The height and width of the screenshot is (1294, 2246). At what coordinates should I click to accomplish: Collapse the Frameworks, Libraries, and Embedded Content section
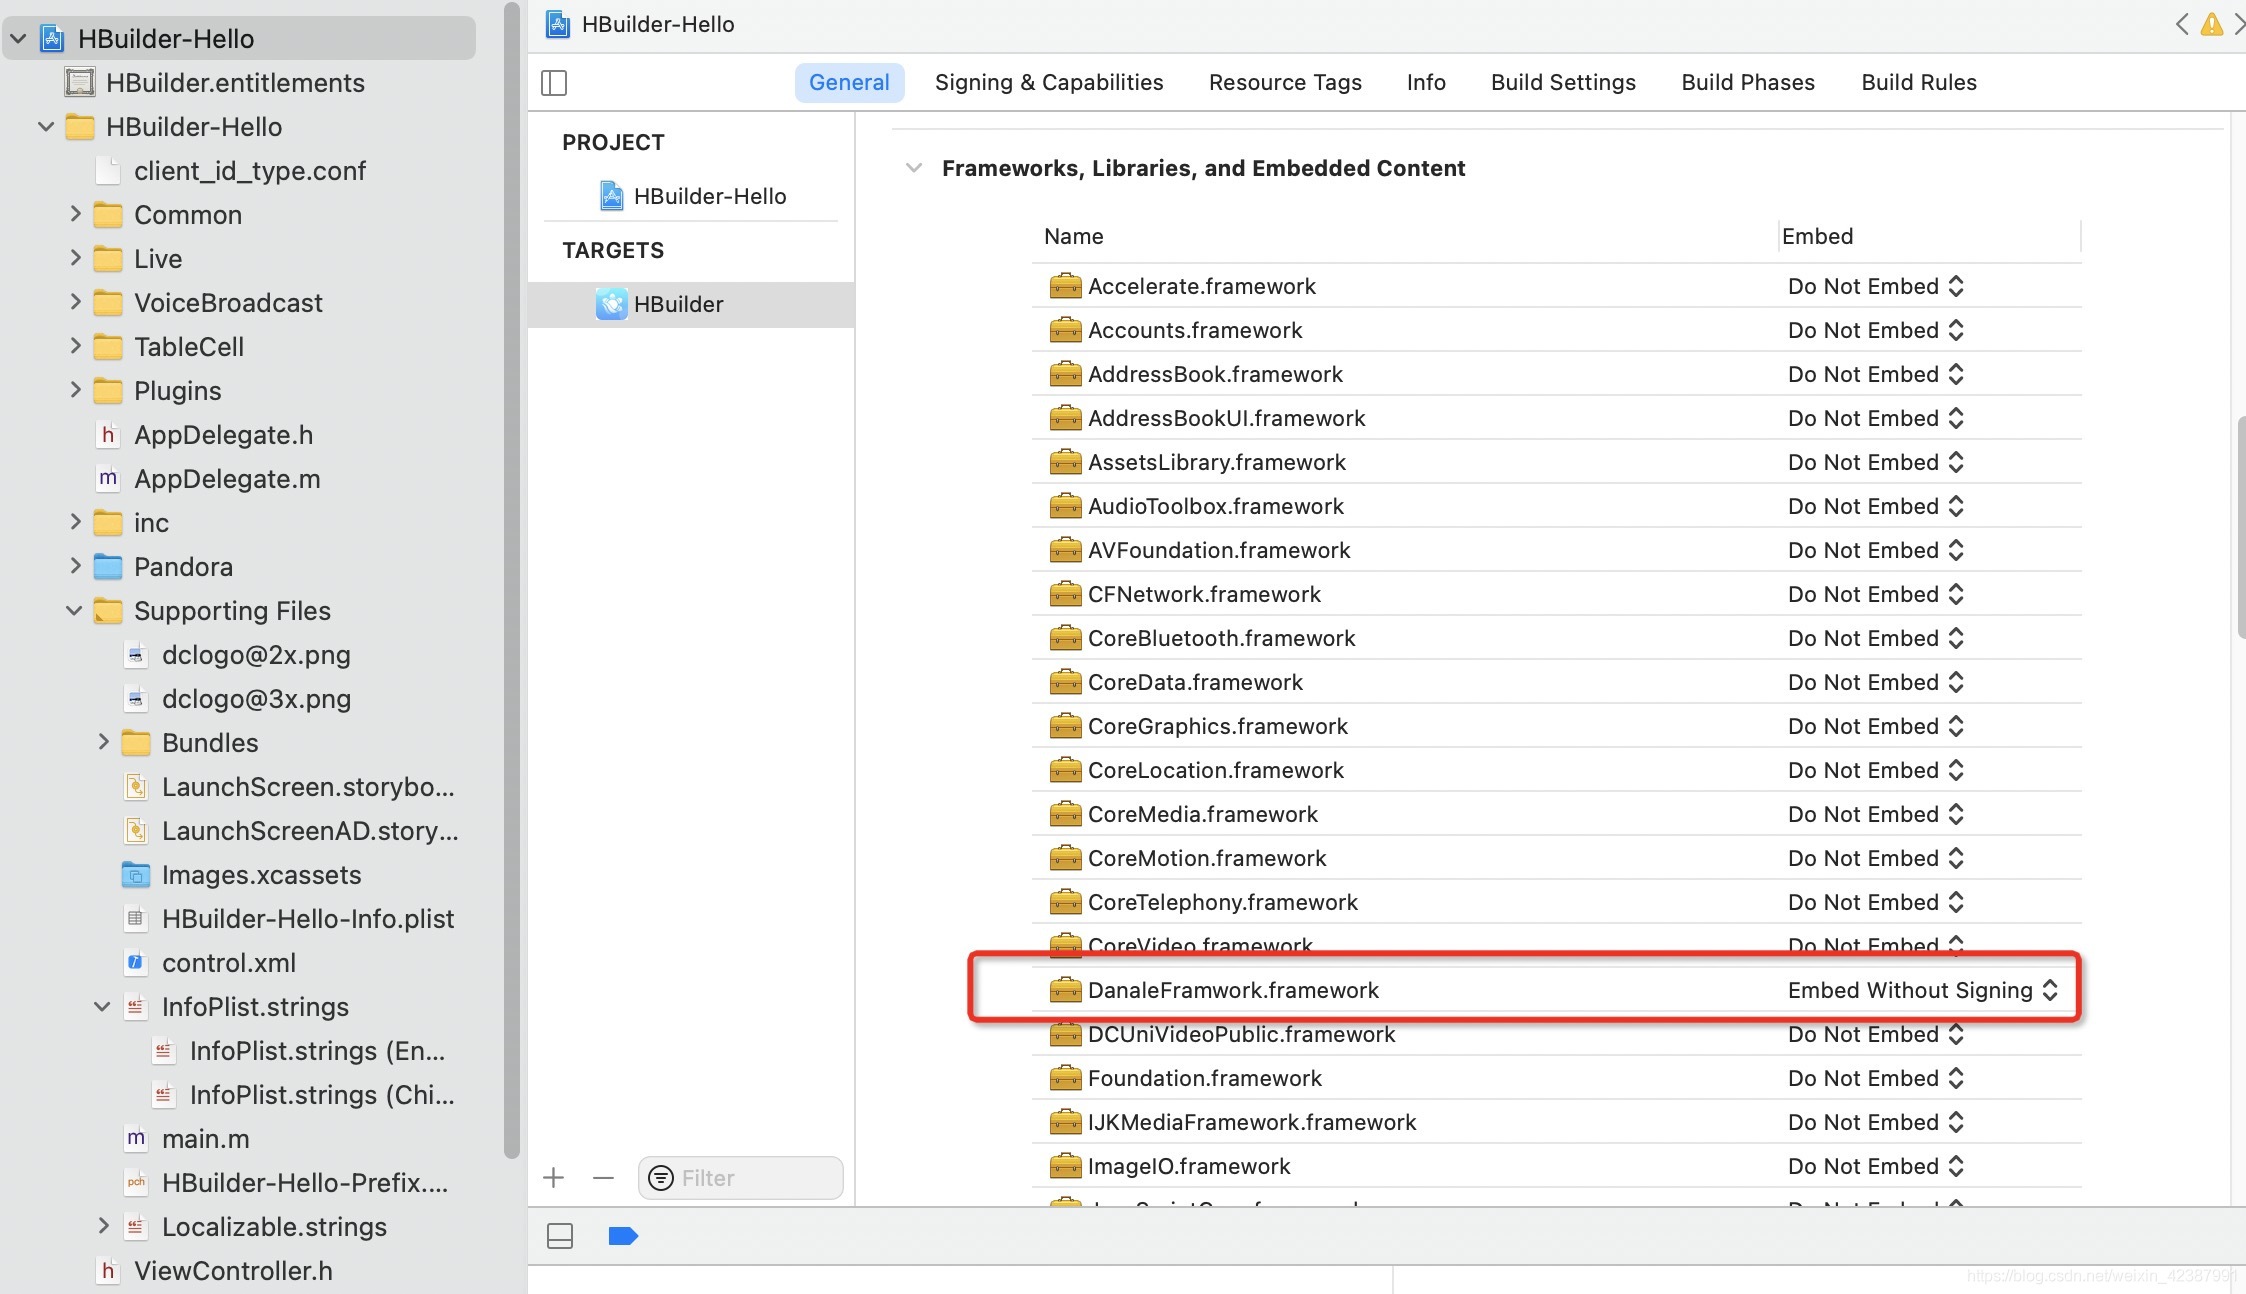tap(913, 168)
